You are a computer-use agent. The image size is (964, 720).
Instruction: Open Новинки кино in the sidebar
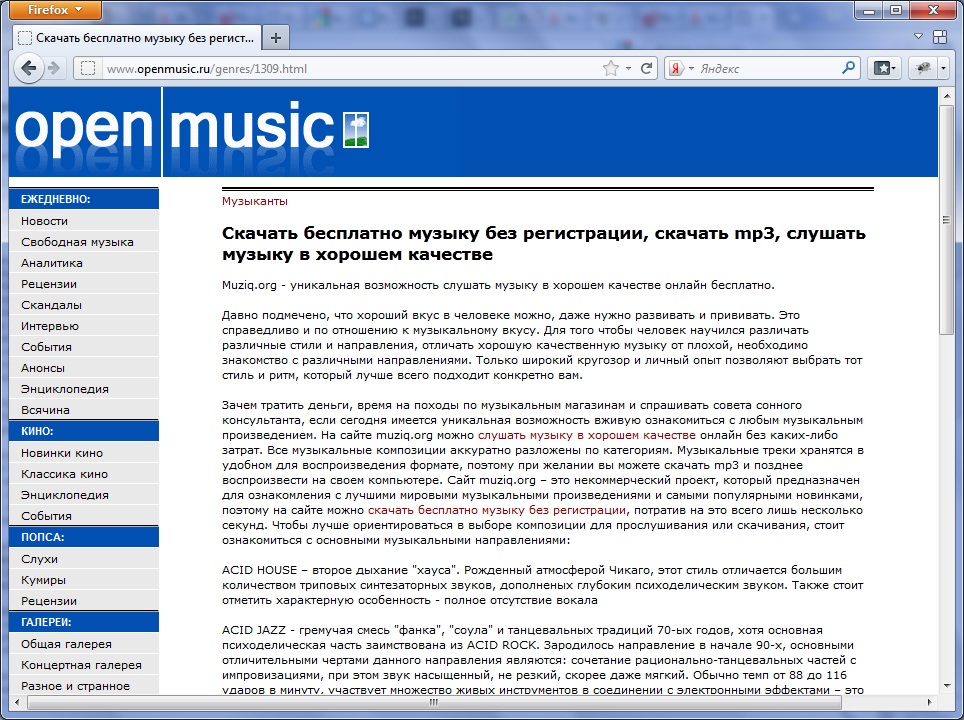click(84, 453)
